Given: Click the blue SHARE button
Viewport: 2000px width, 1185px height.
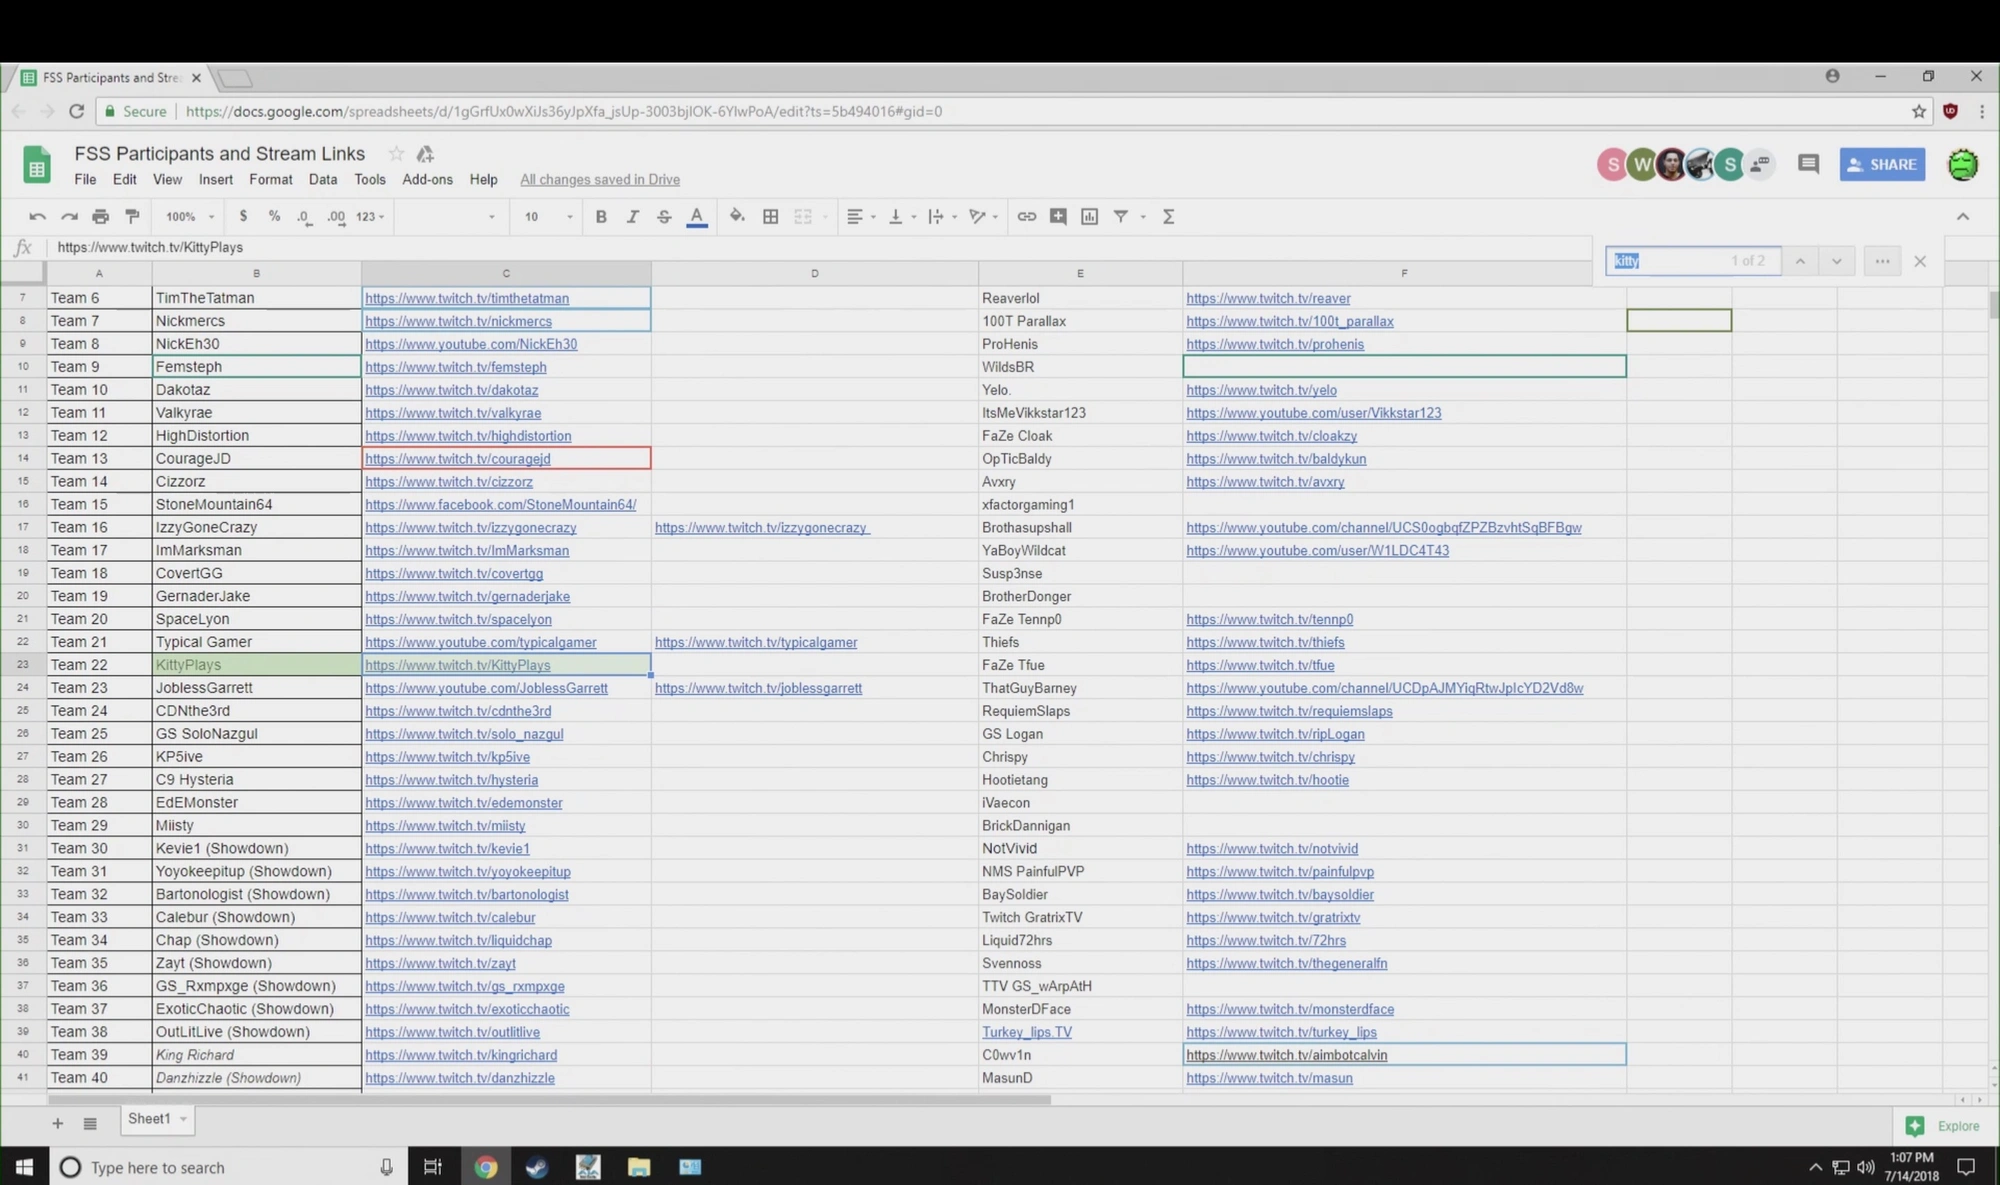Looking at the screenshot, I should (1882, 164).
